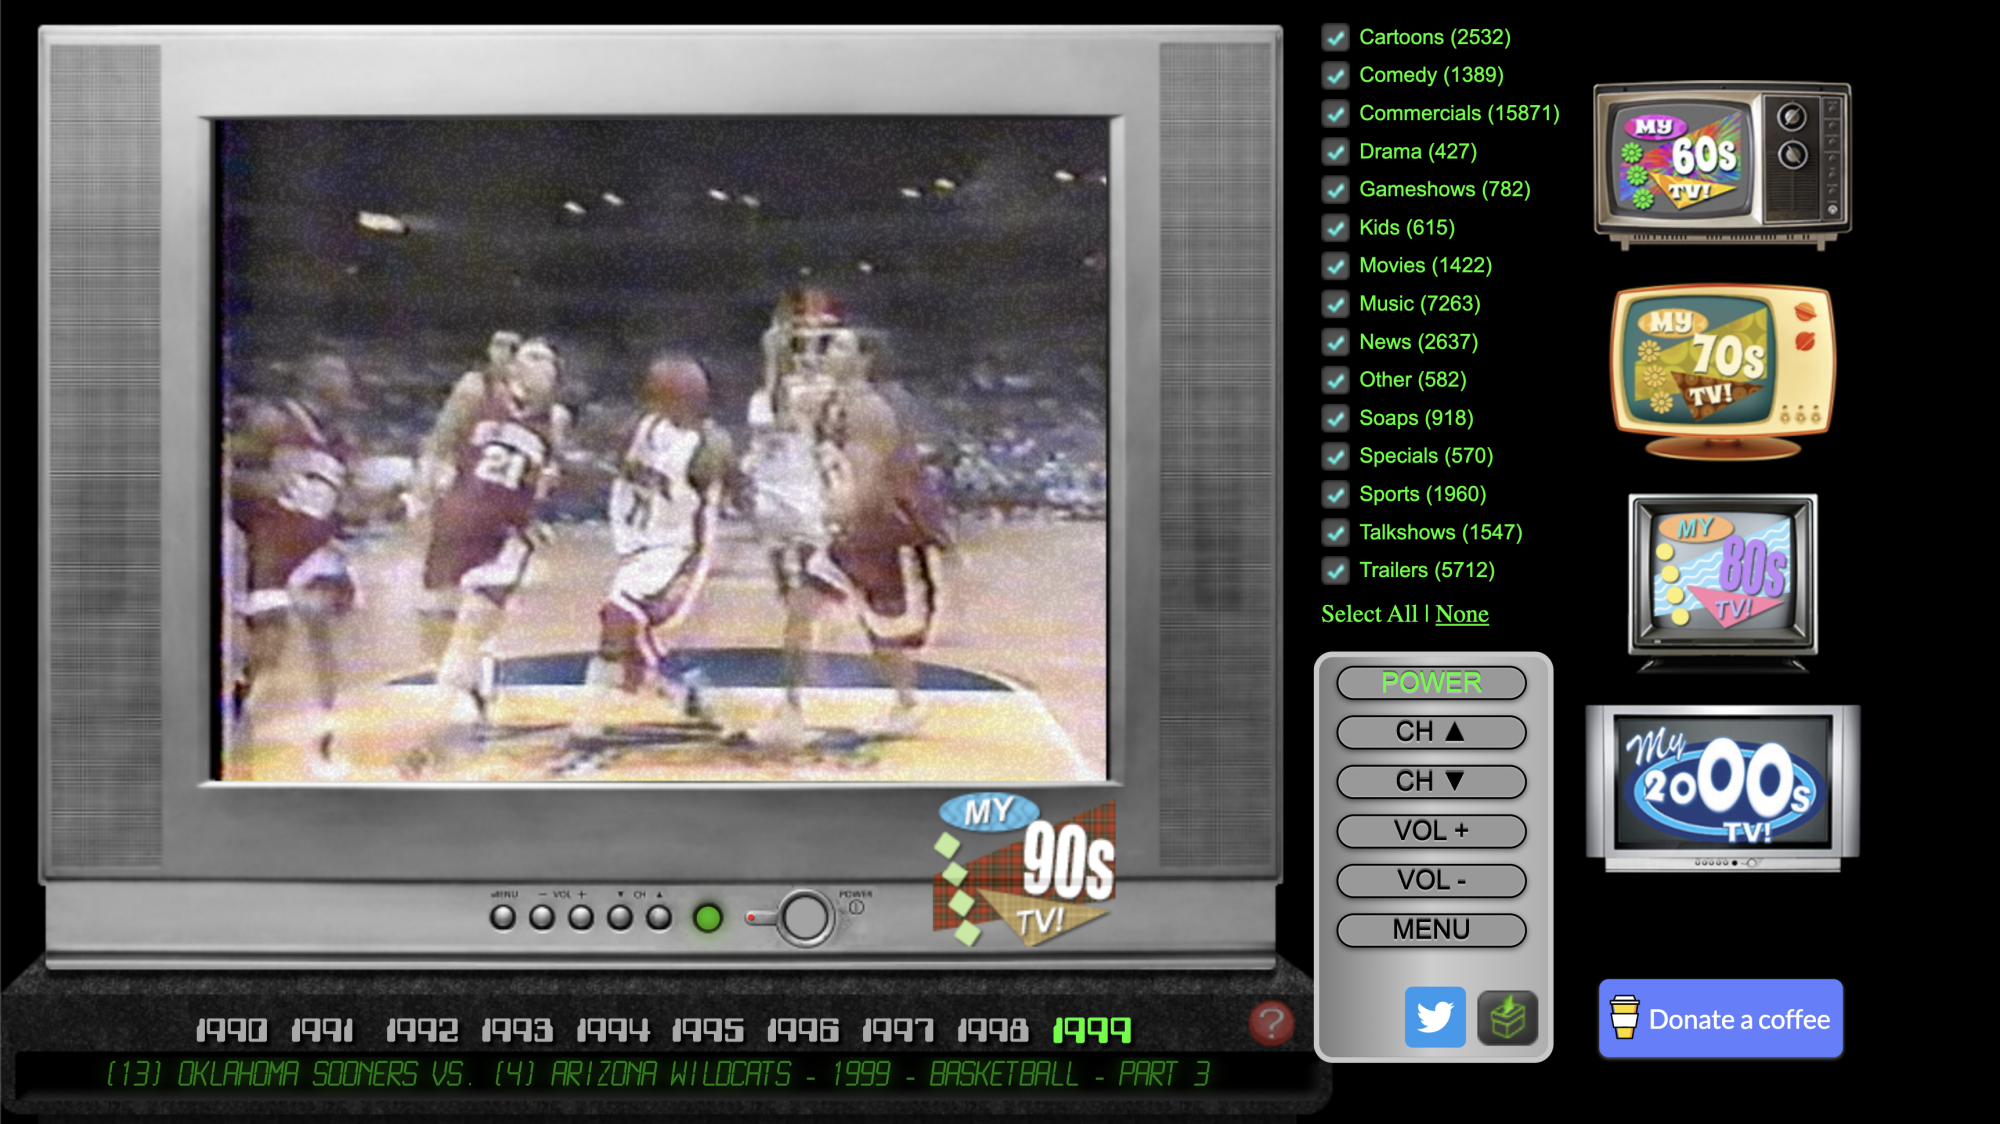Disable the Movies category

(x=1335, y=265)
